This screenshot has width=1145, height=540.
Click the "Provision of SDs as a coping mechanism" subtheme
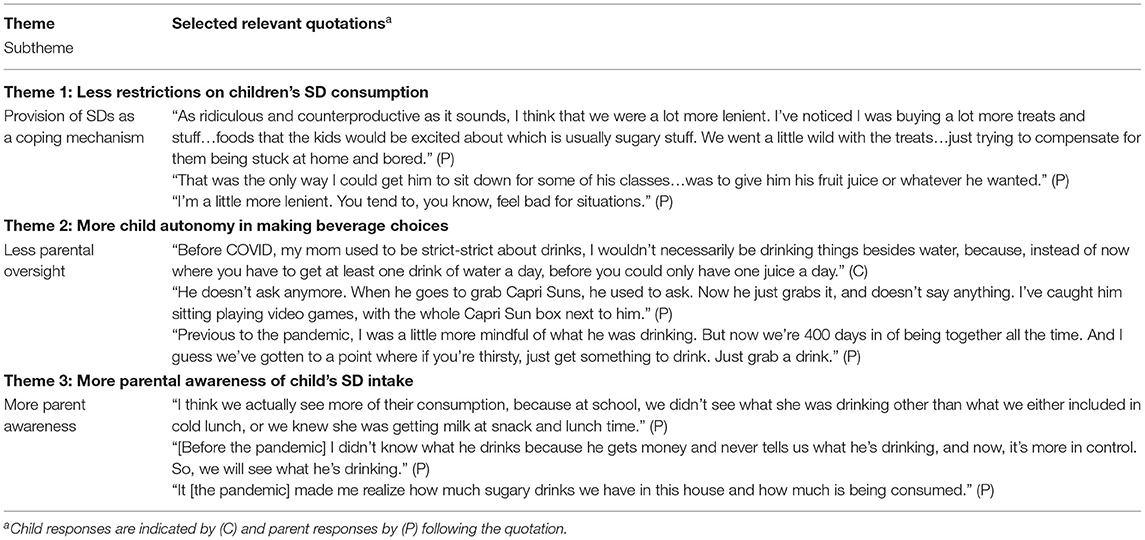74,126
